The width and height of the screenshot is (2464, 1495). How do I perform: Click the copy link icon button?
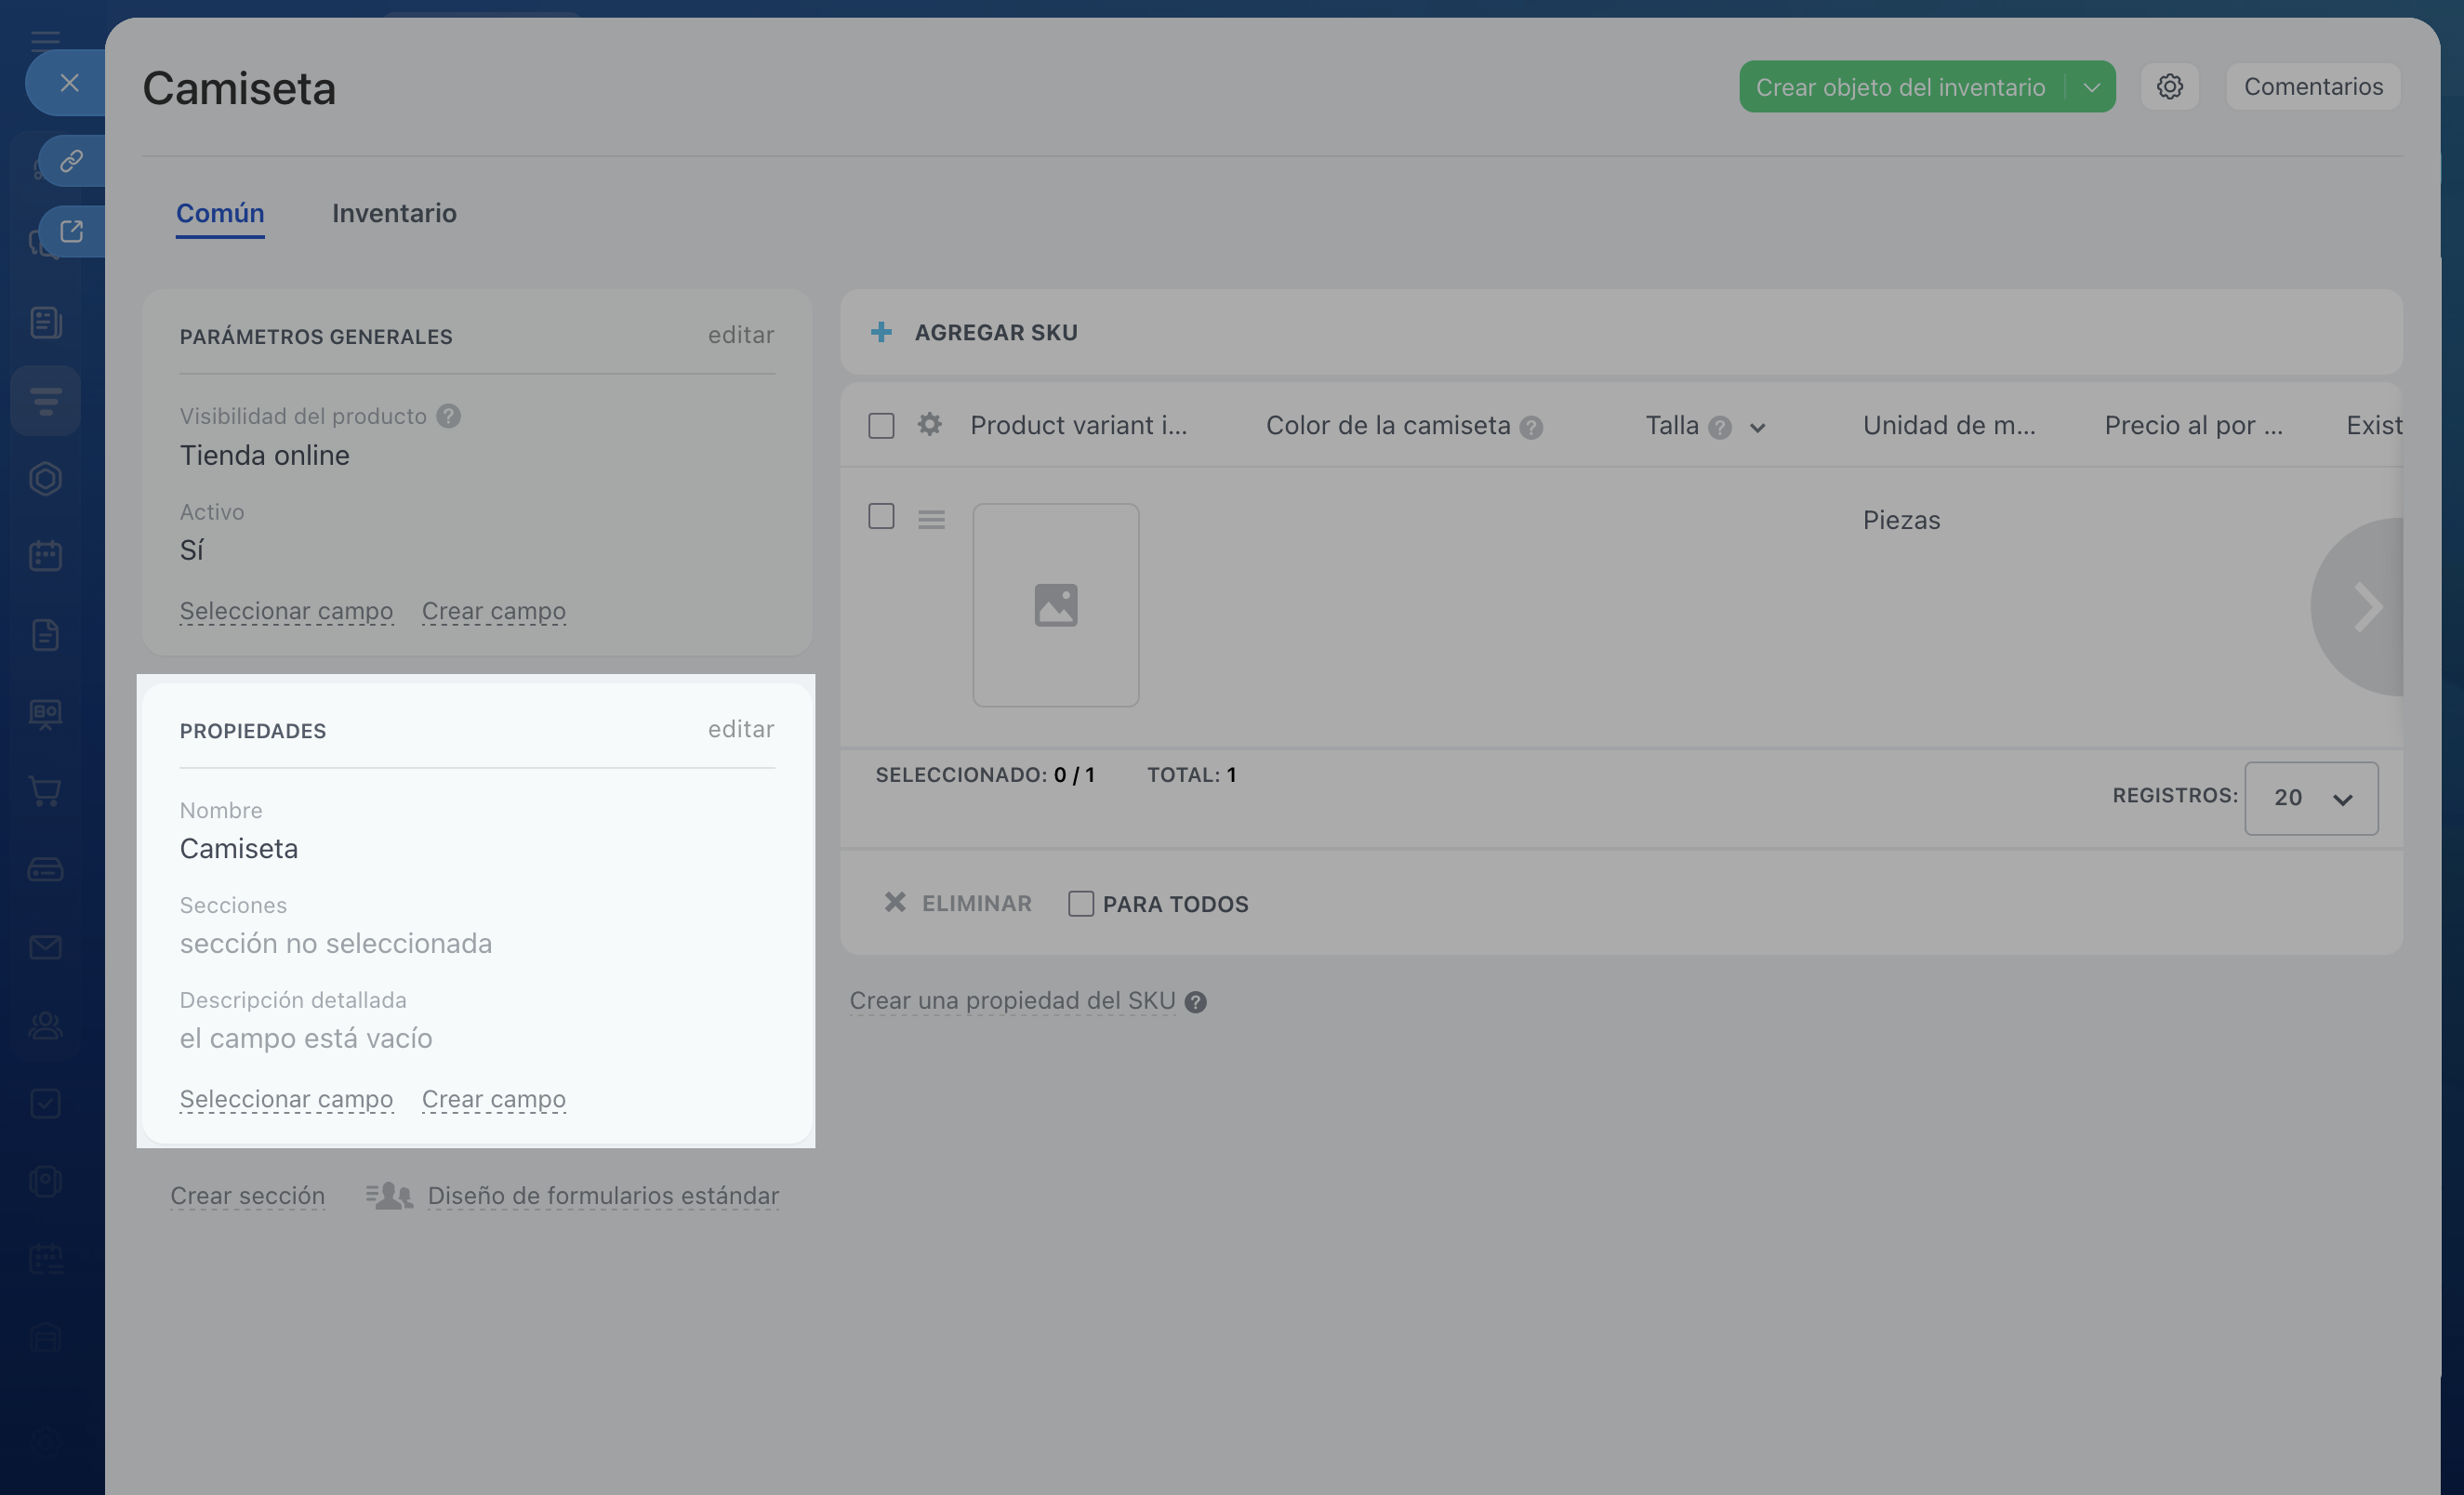click(71, 161)
